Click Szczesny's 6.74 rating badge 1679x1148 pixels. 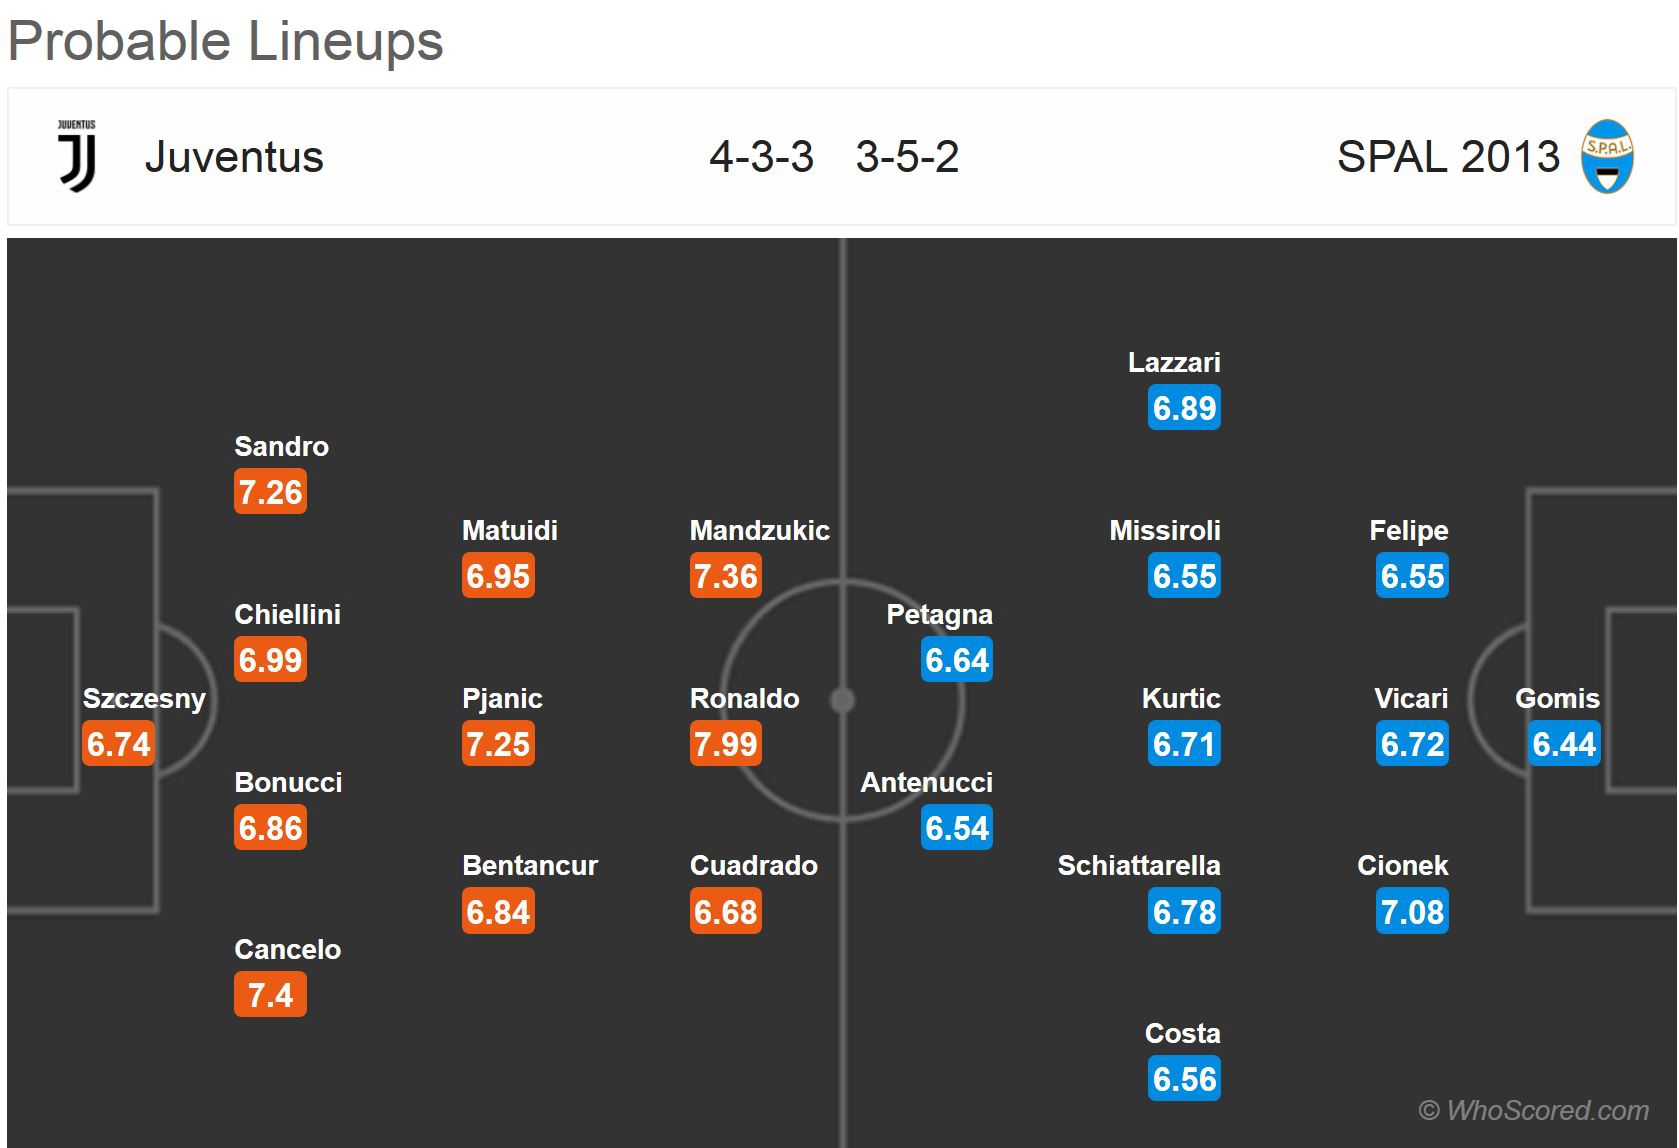(x=118, y=744)
